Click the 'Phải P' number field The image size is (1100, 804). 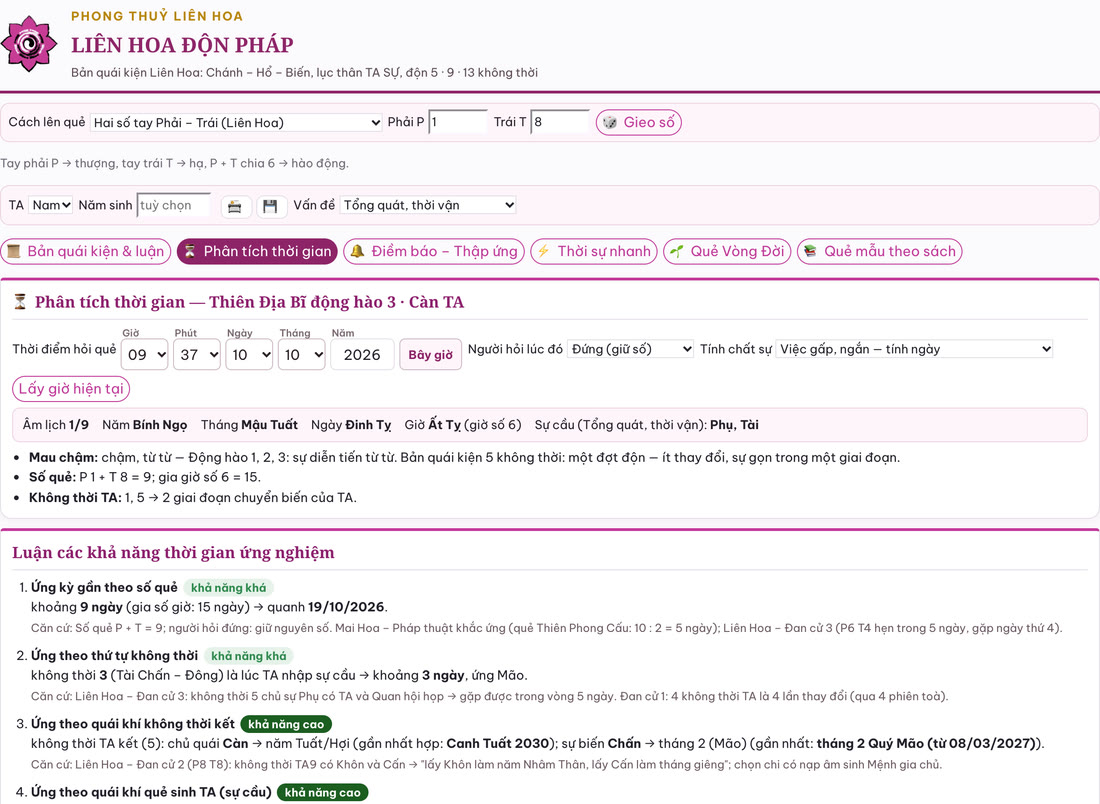click(458, 122)
